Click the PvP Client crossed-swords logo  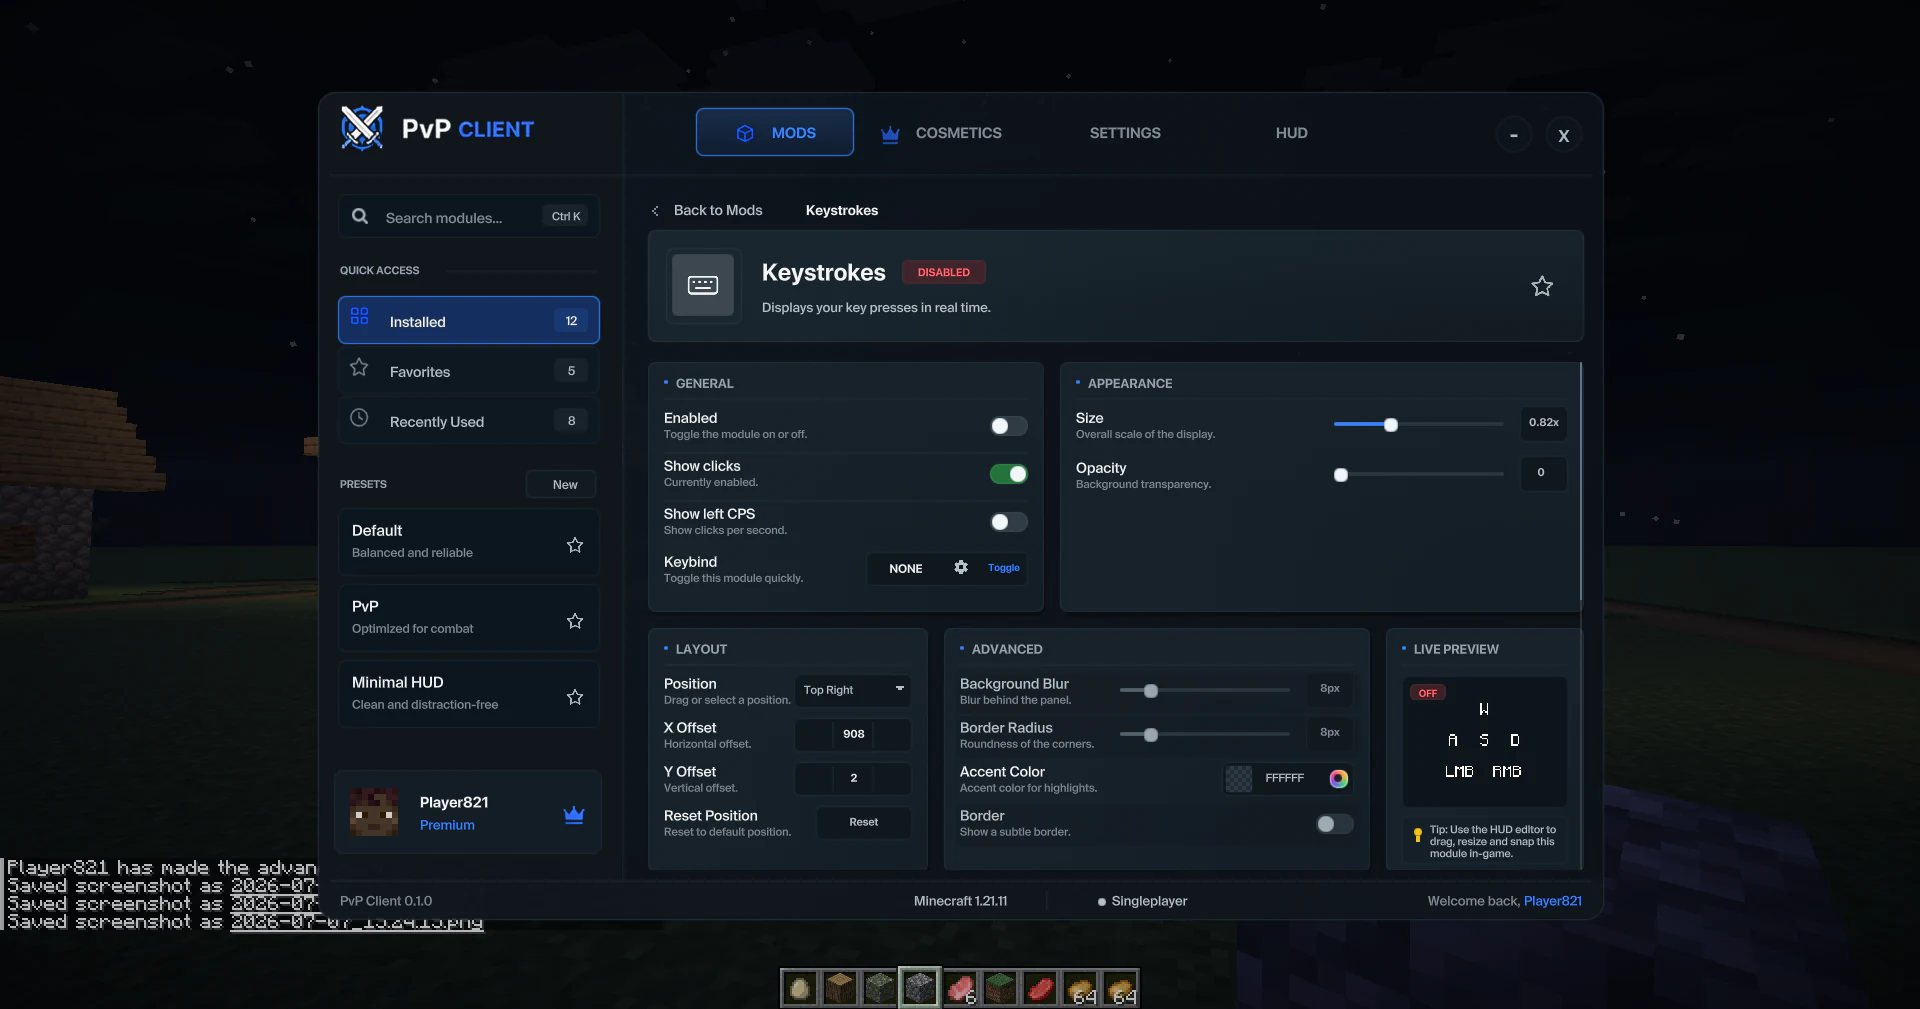coord(362,128)
